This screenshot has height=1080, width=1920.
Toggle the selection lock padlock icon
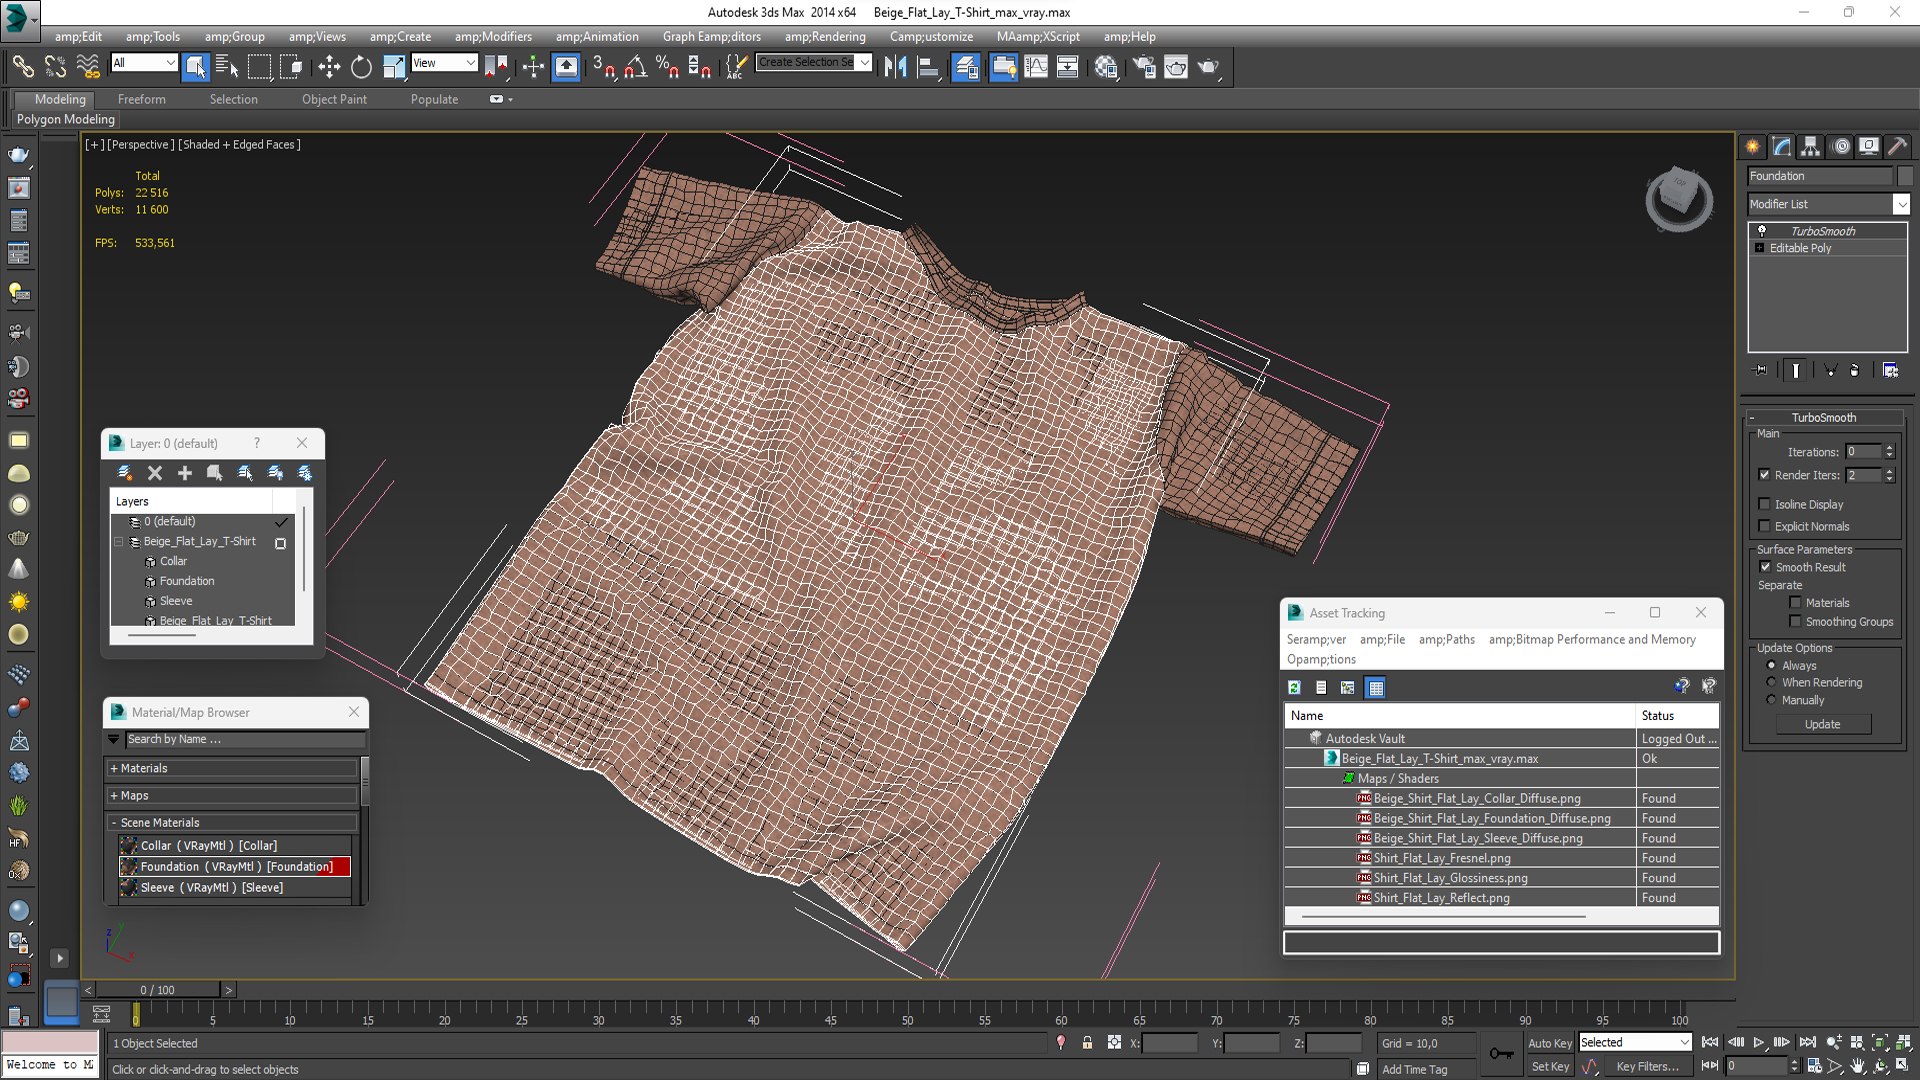[x=1087, y=1043]
